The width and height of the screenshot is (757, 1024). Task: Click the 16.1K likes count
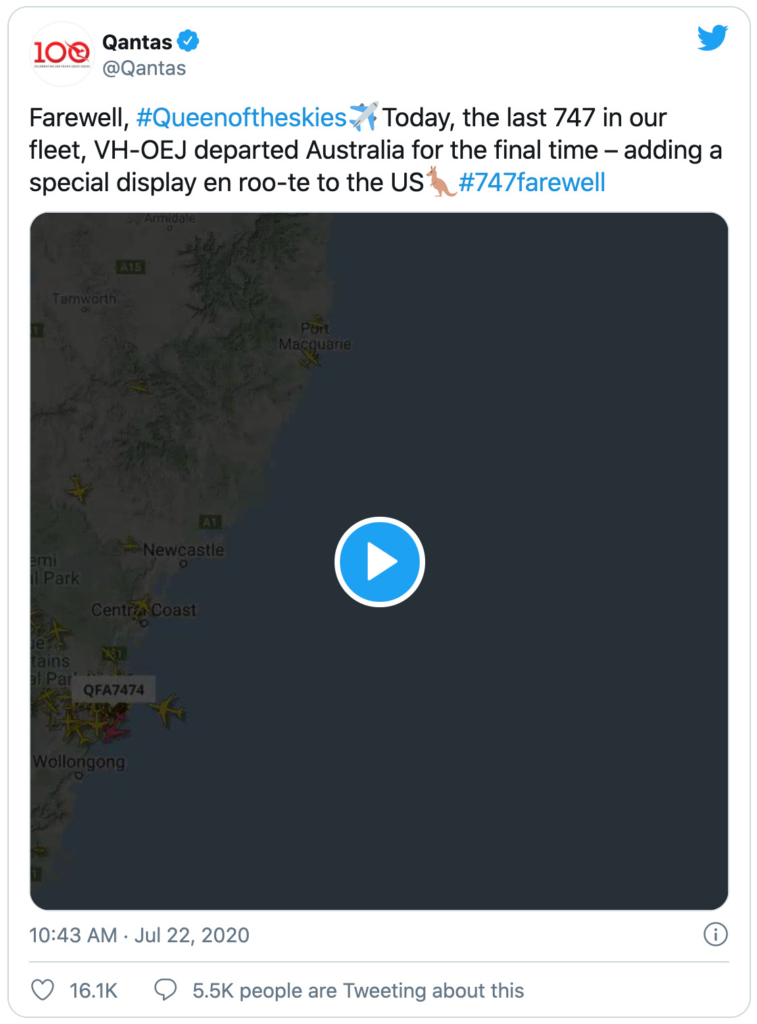coord(93,991)
